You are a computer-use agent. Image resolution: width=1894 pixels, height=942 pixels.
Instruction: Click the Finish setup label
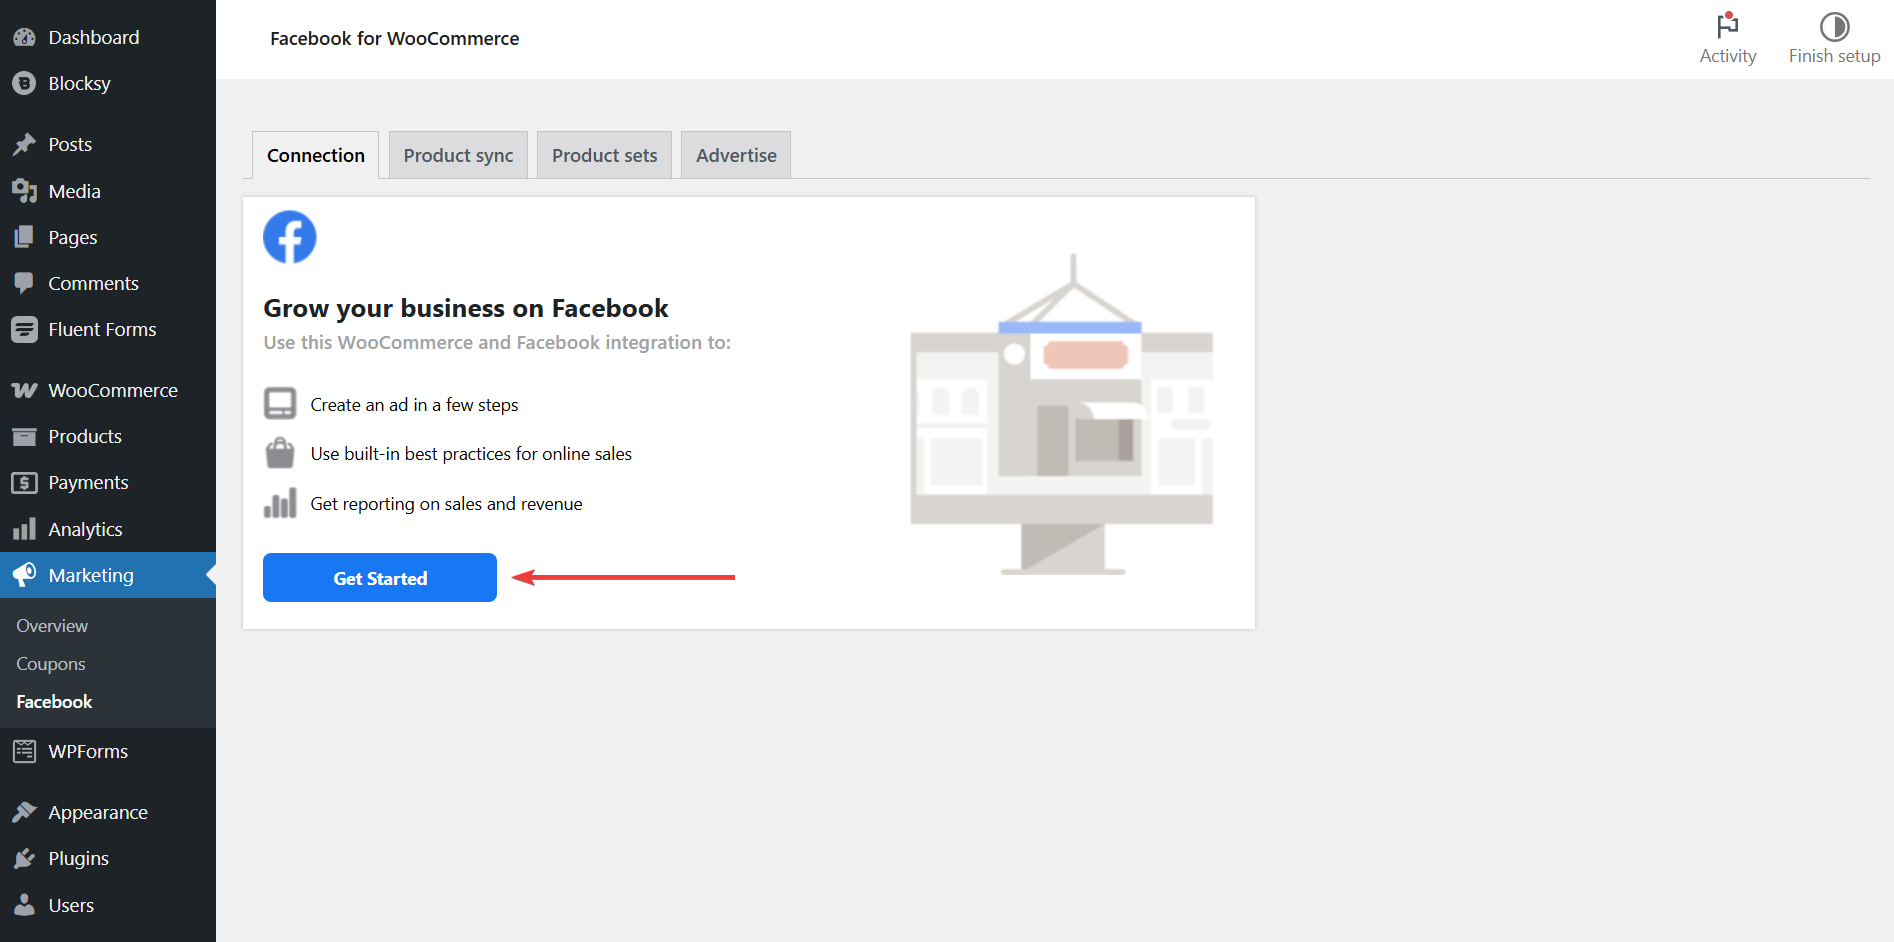coord(1834,56)
